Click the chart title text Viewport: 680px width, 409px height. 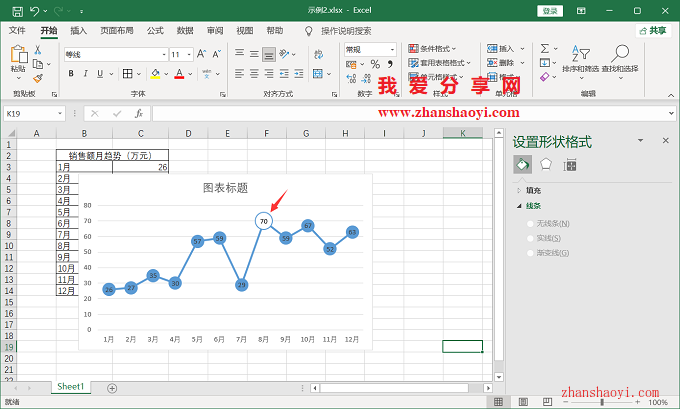tap(226, 188)
